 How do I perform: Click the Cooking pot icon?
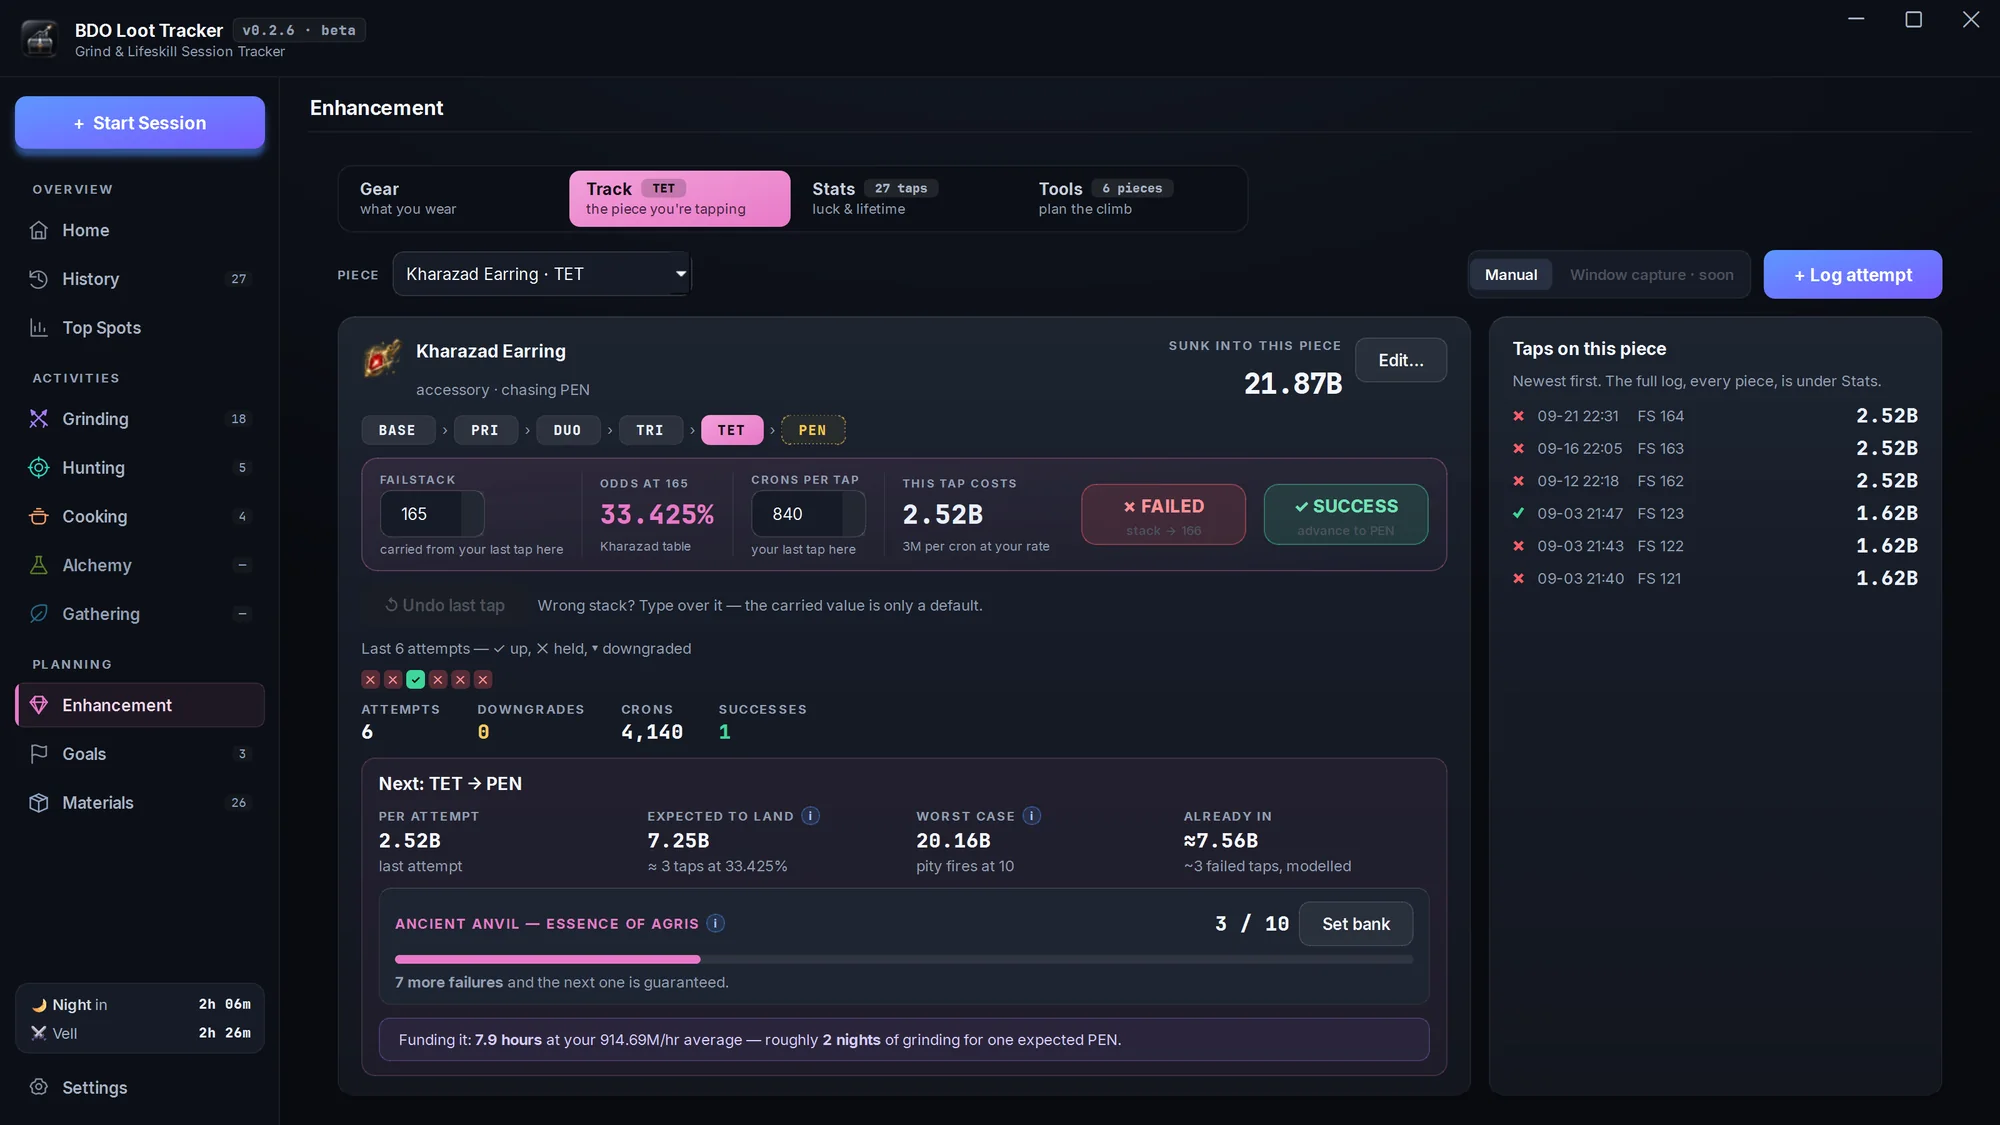[39, 516]
